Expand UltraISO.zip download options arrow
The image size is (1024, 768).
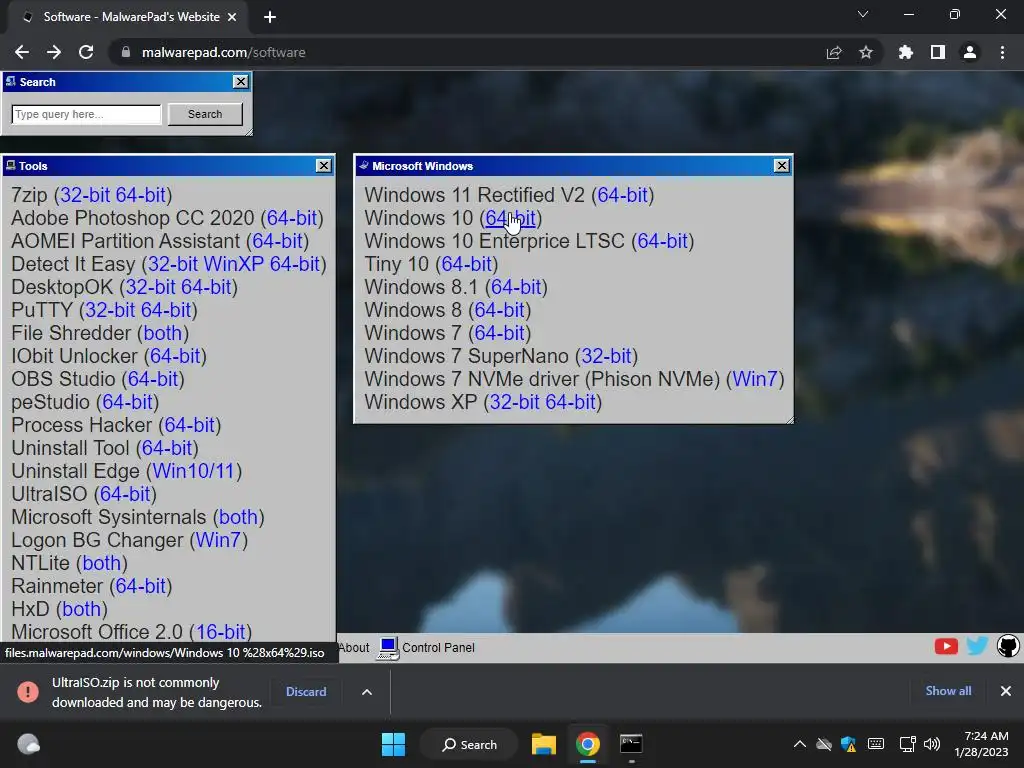[x=367, y=692]
